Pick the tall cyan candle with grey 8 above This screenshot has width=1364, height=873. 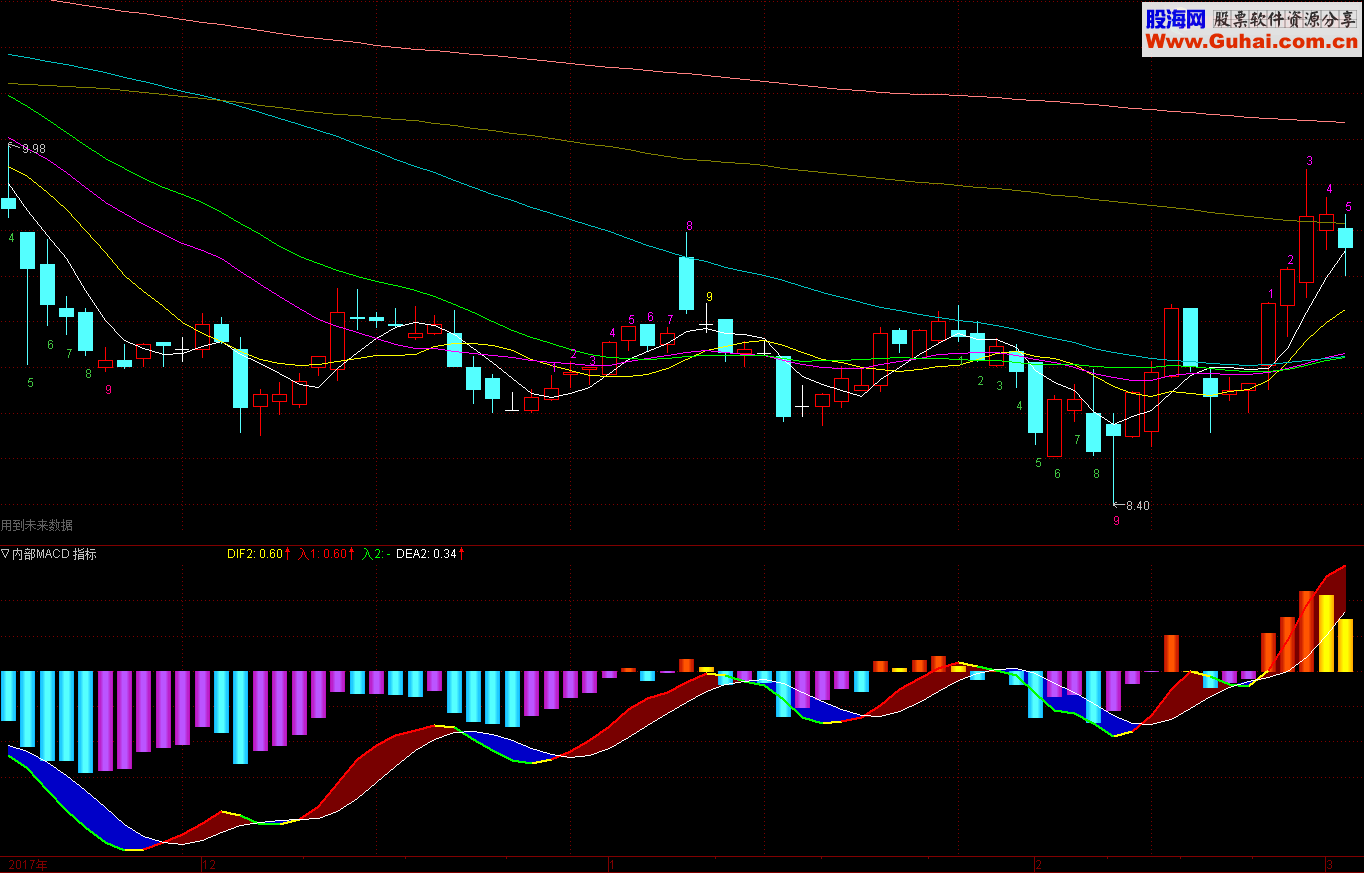click(x=687, y=283)
